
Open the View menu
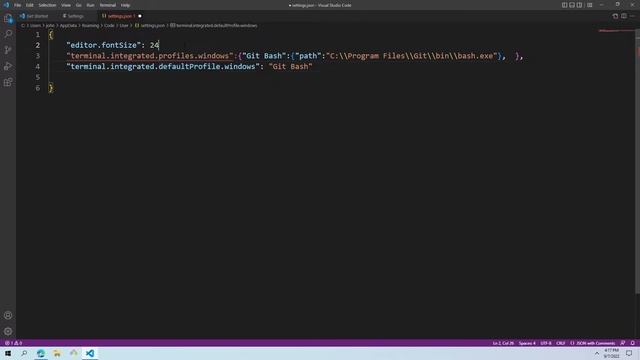click(66, 5)
